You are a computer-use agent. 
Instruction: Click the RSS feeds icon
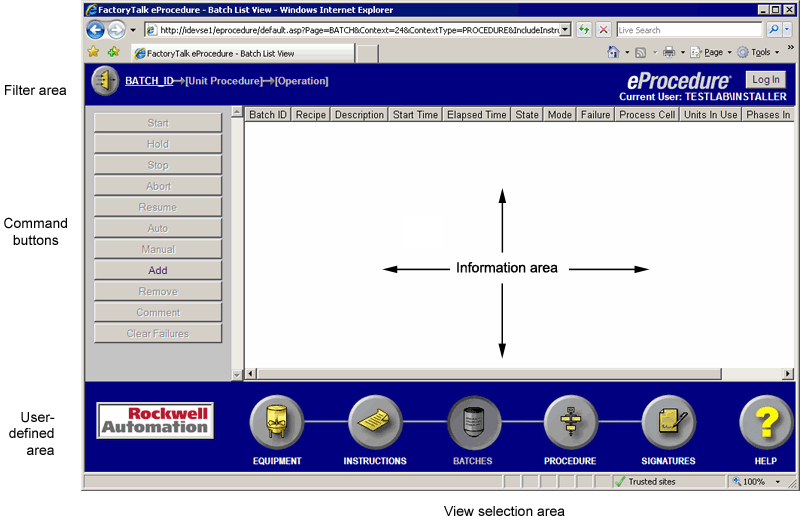[641, 52]
